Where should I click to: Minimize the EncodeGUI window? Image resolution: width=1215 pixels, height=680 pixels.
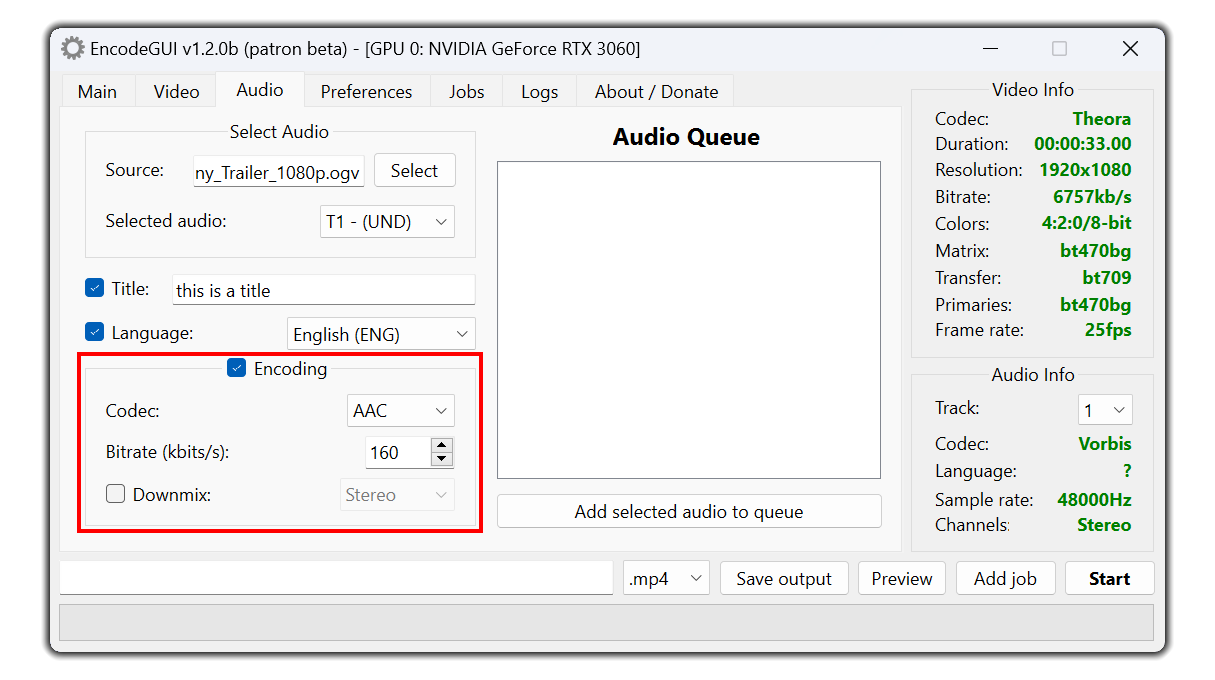click(989, 48)
